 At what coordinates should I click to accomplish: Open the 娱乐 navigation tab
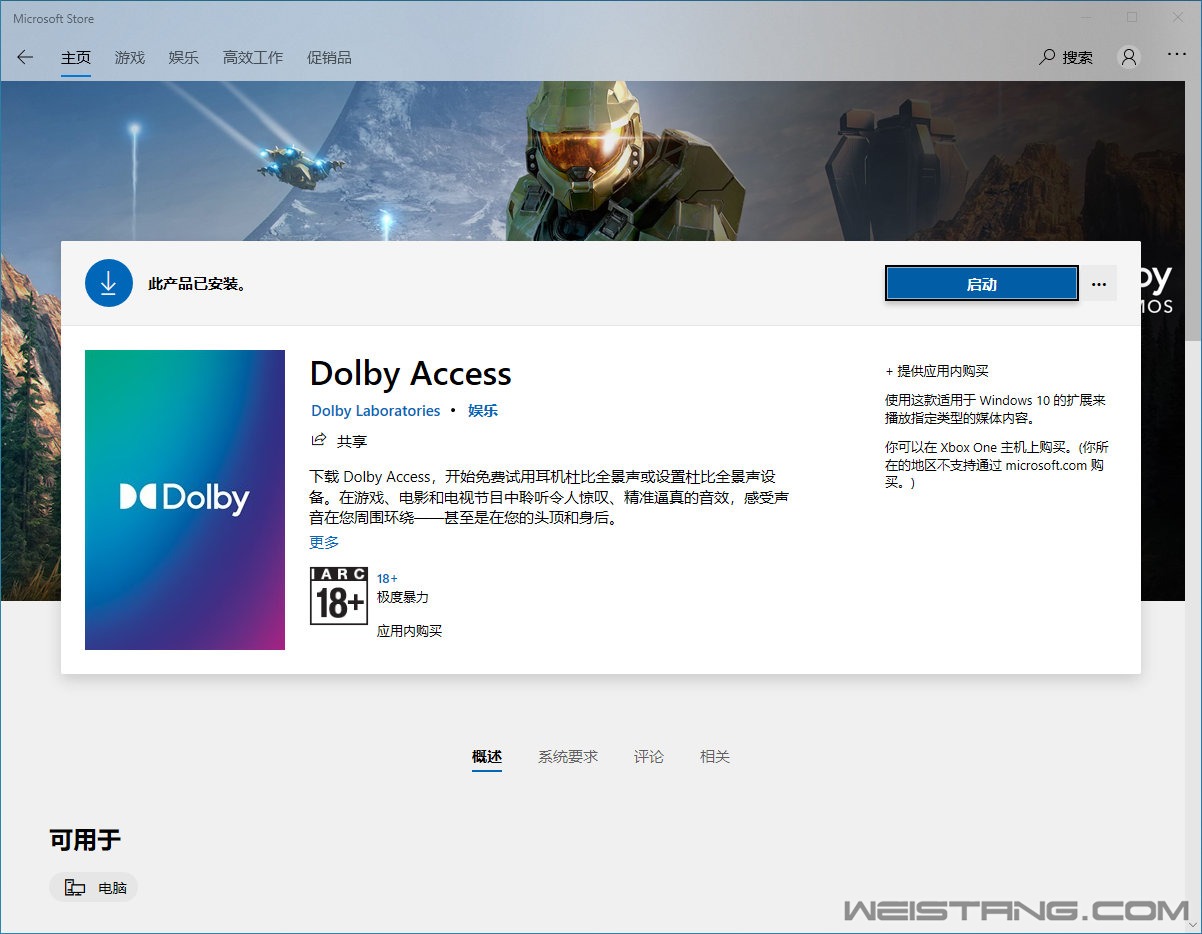coord(184,58)
